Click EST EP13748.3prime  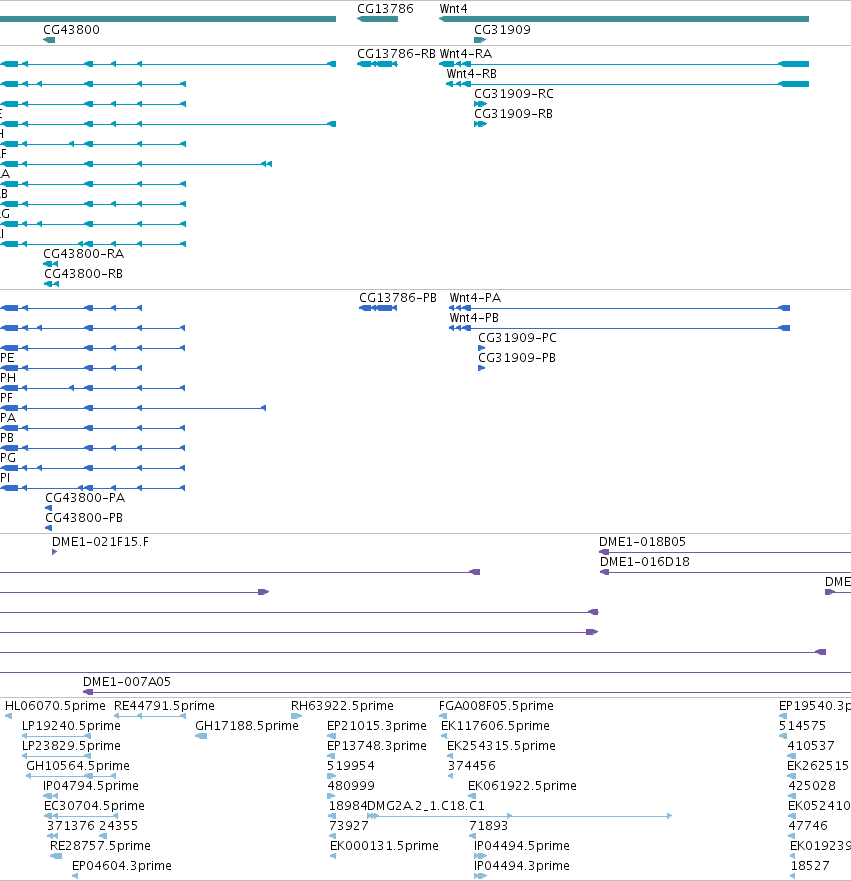click(x=377, y=746)
